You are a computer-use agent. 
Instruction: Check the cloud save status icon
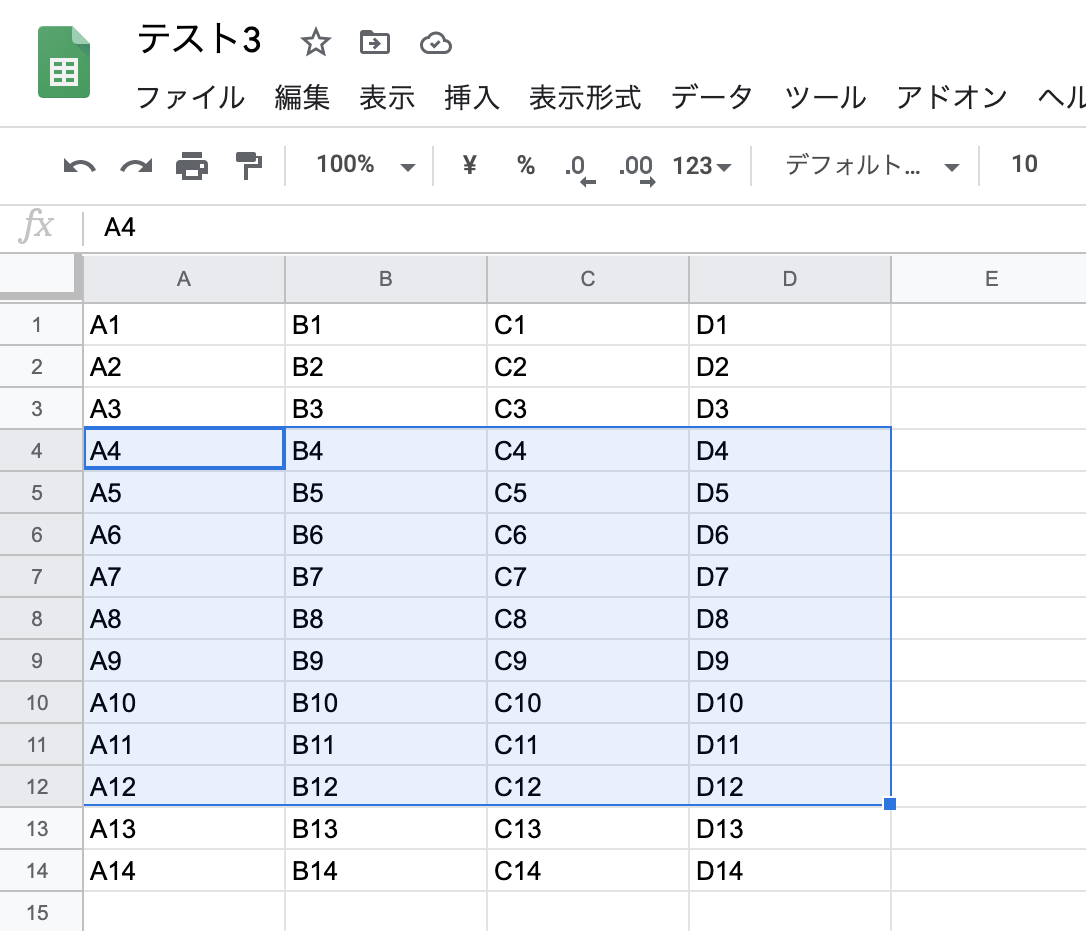click(435, 42)
